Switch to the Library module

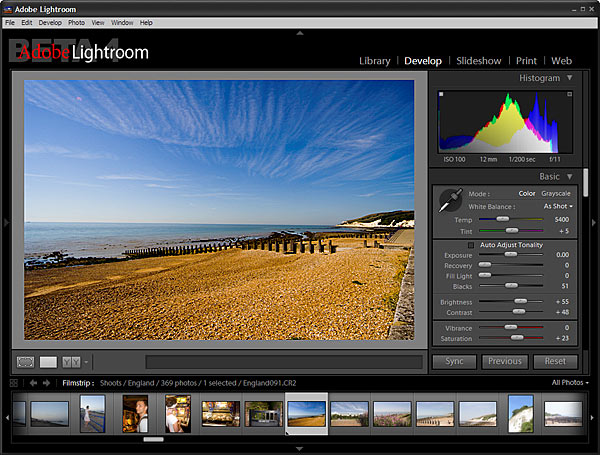click(x=375, y=61)
